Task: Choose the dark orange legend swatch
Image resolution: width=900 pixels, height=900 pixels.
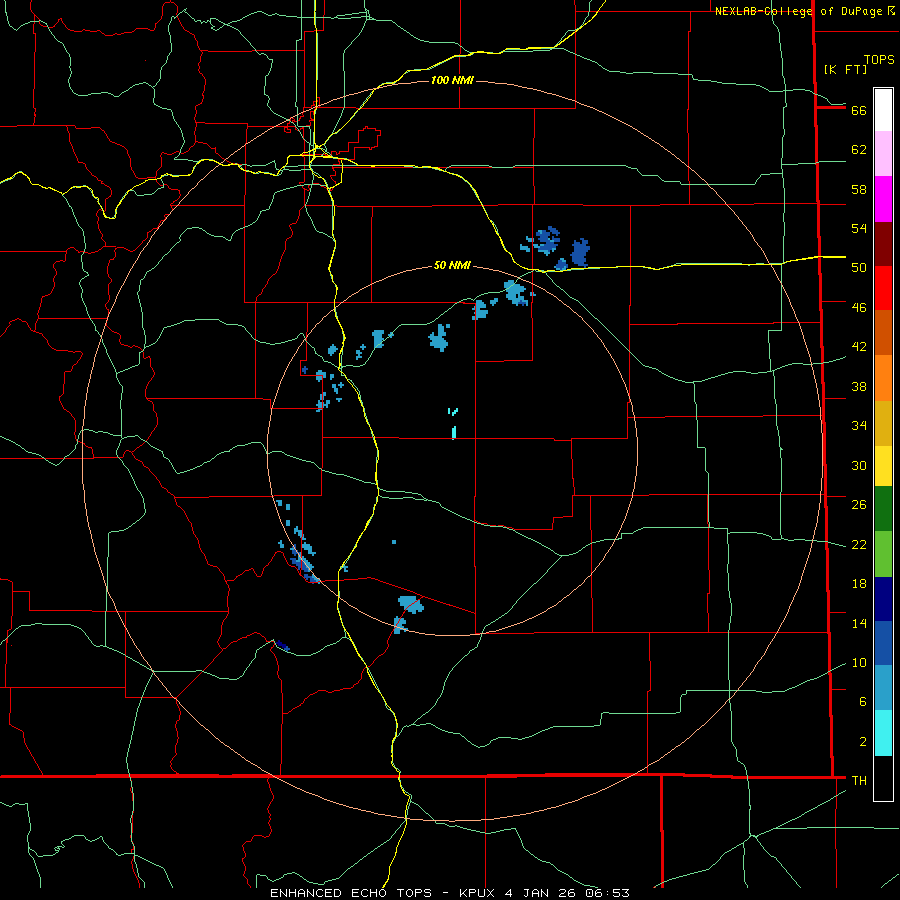Action: pyautogui.click(x=883, y=332)
